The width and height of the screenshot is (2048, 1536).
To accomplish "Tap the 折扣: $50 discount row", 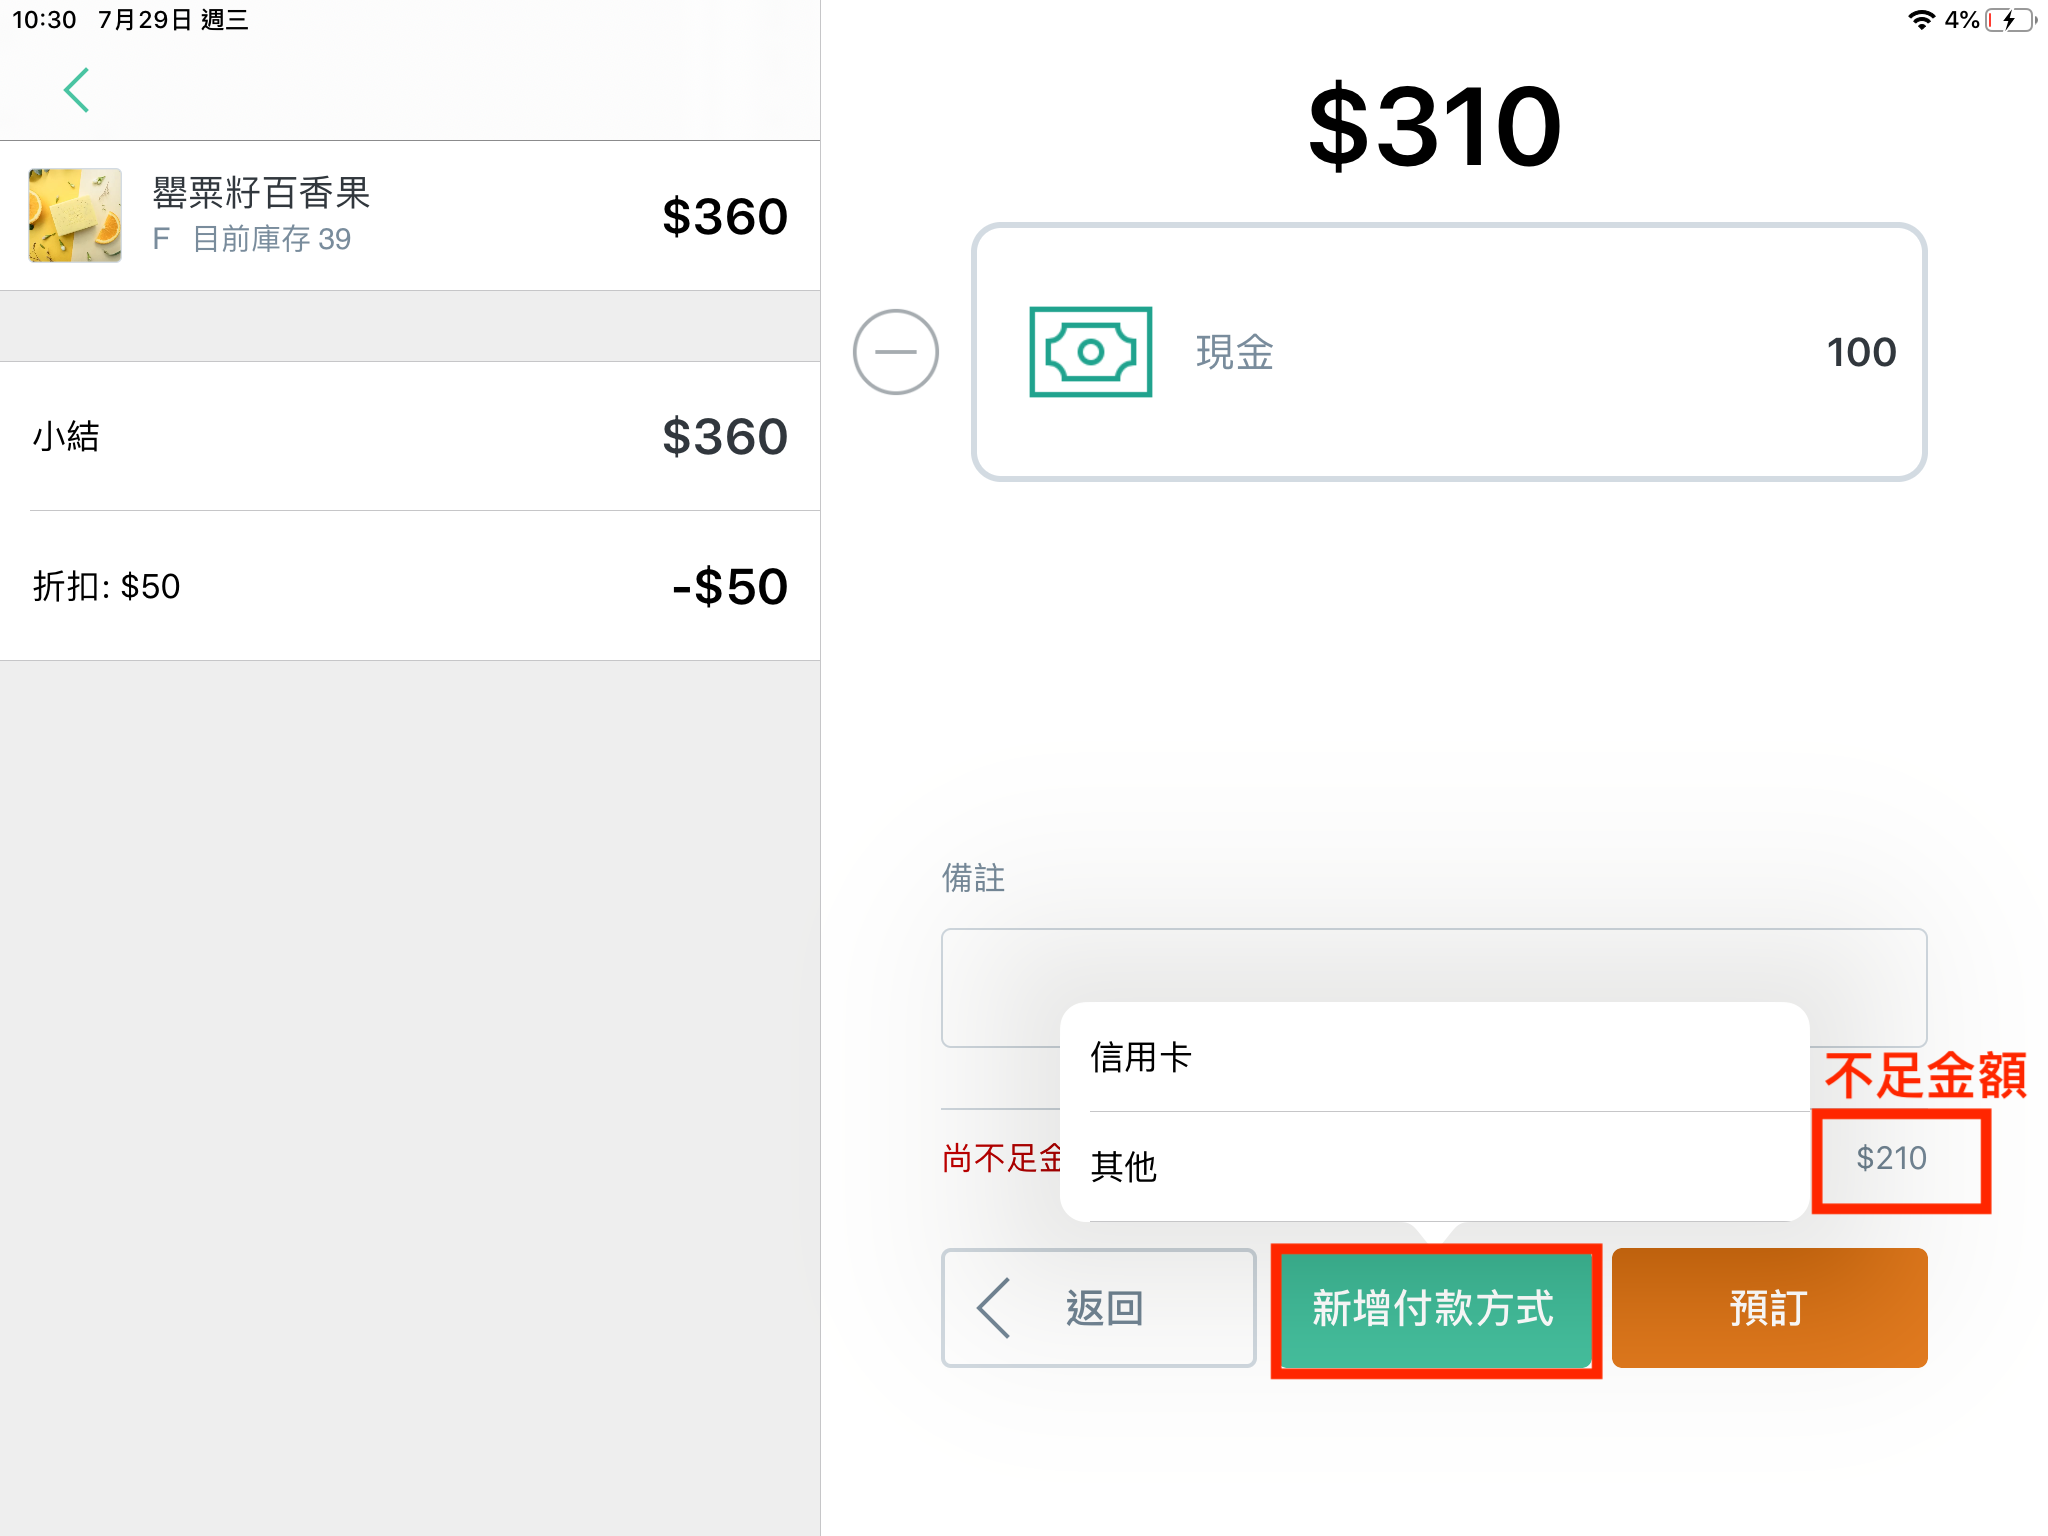I will click(410, 586).
